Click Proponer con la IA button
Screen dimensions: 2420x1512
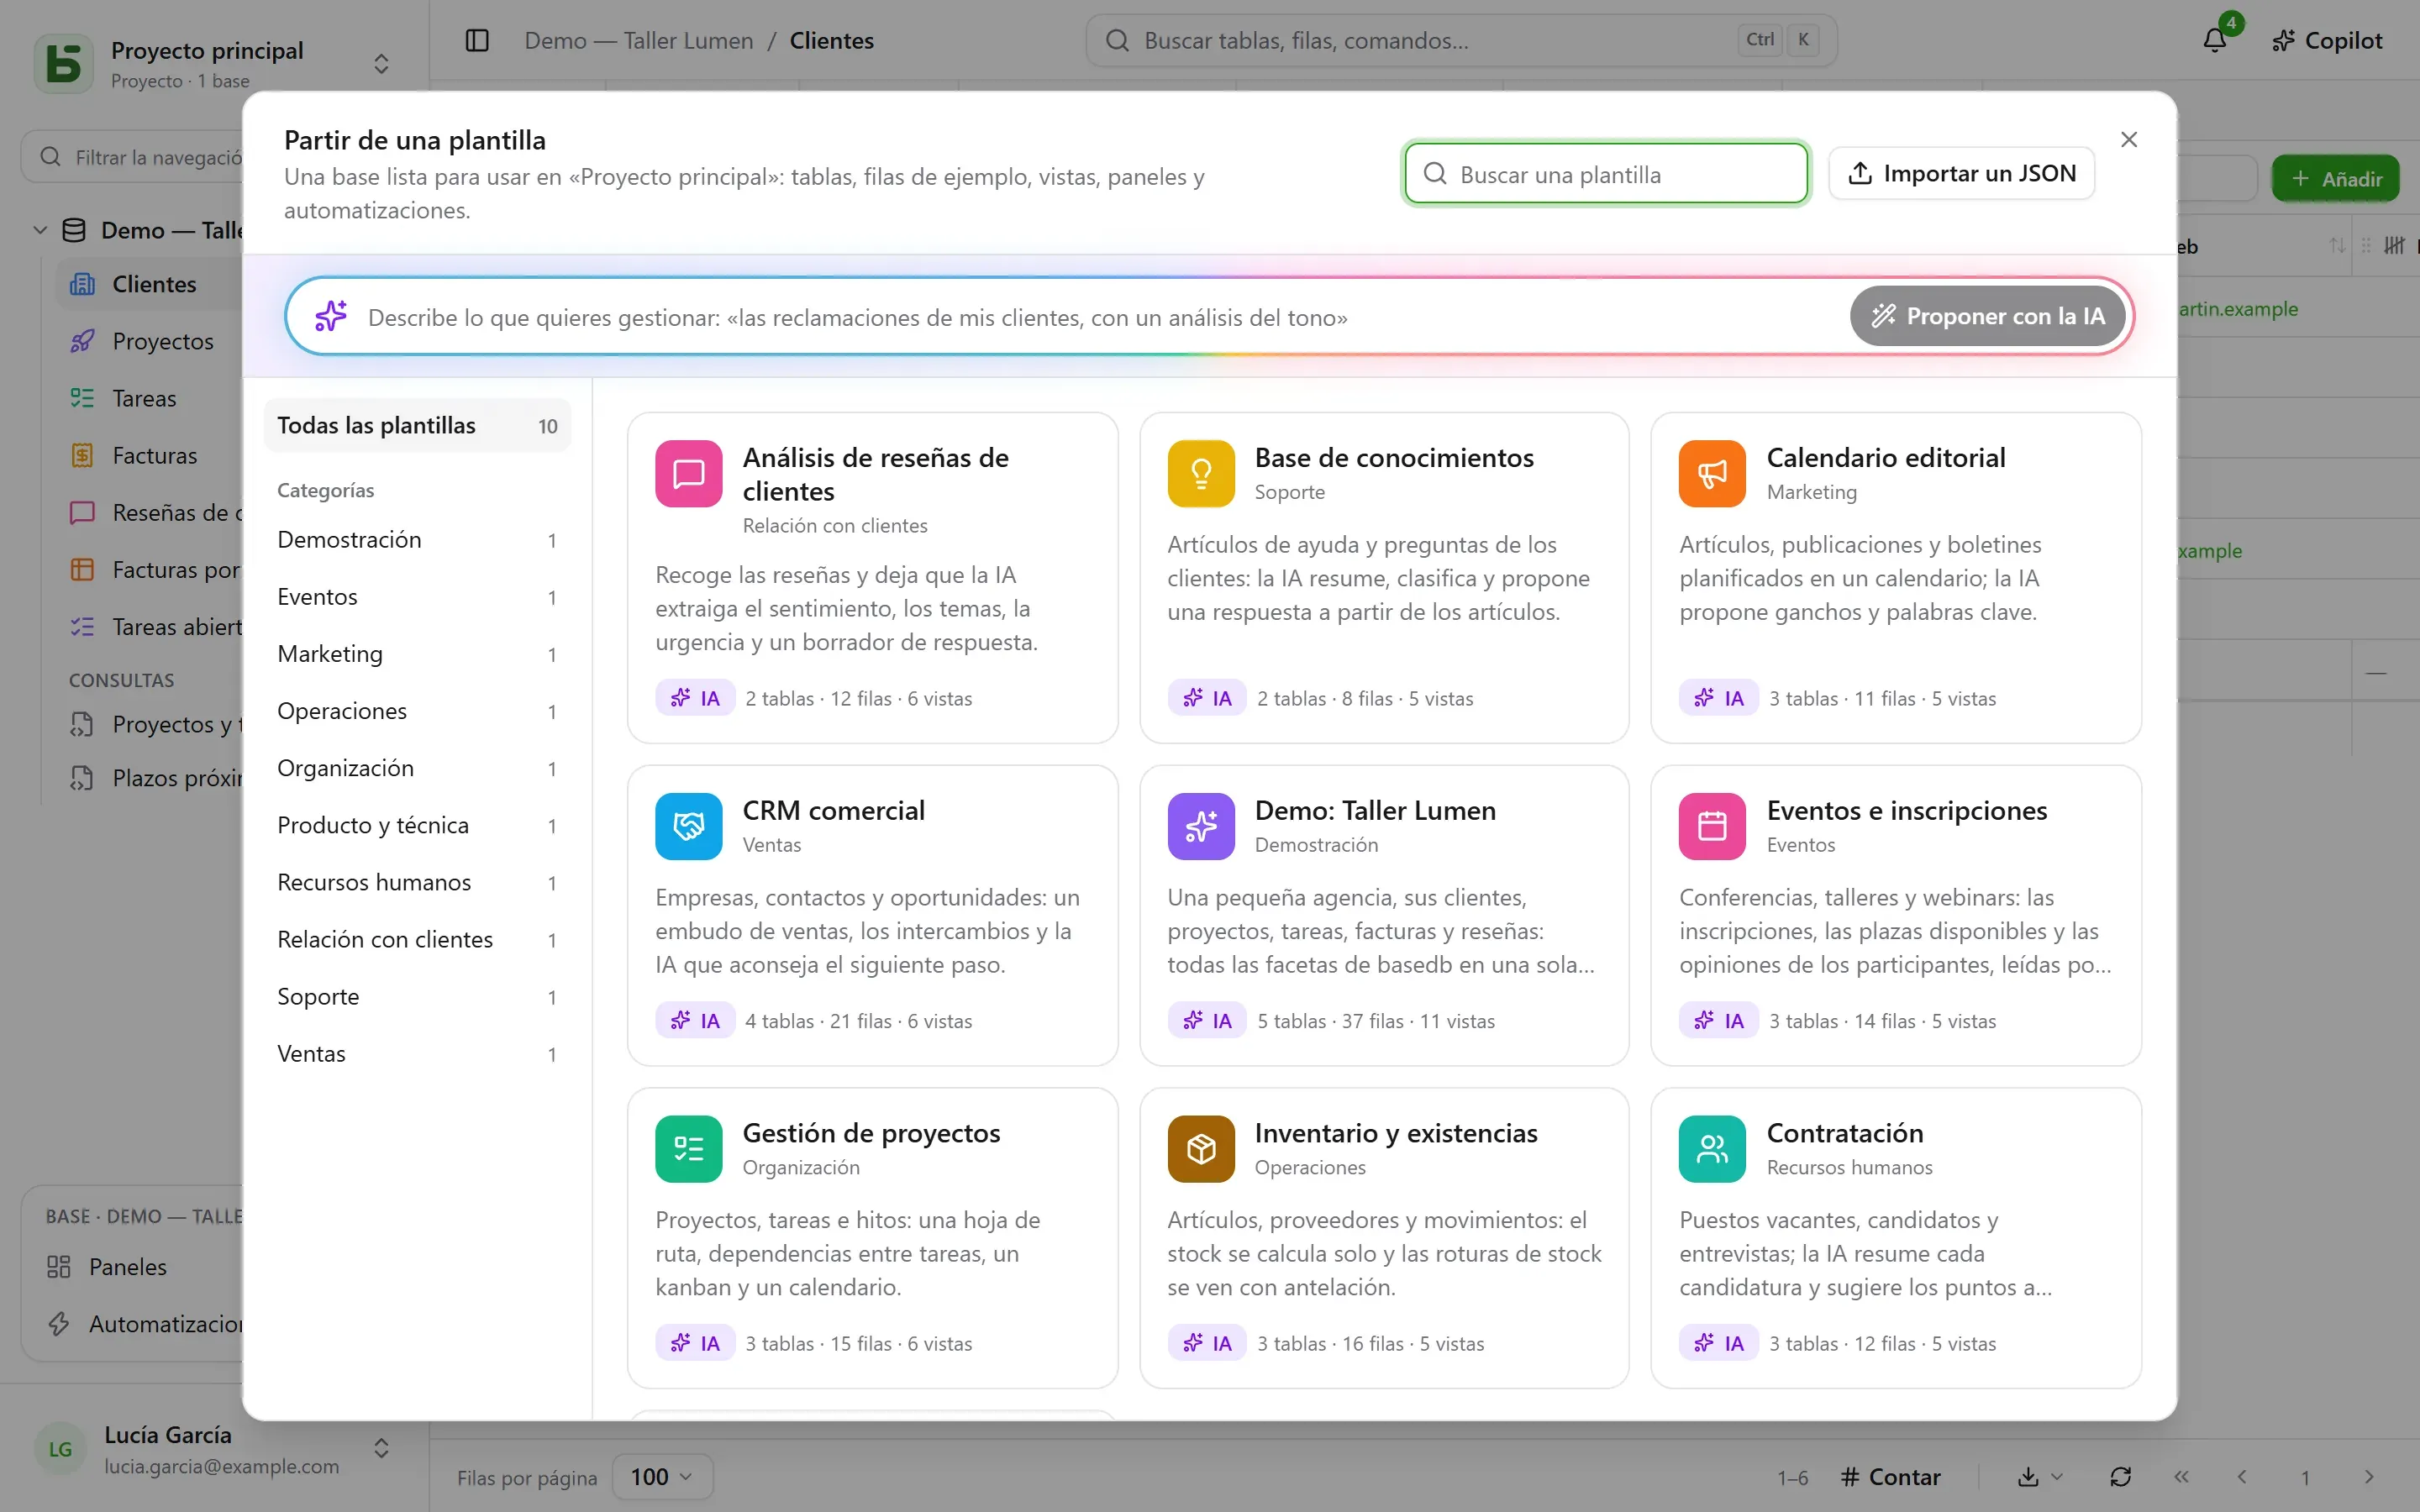click(1987, 316)
